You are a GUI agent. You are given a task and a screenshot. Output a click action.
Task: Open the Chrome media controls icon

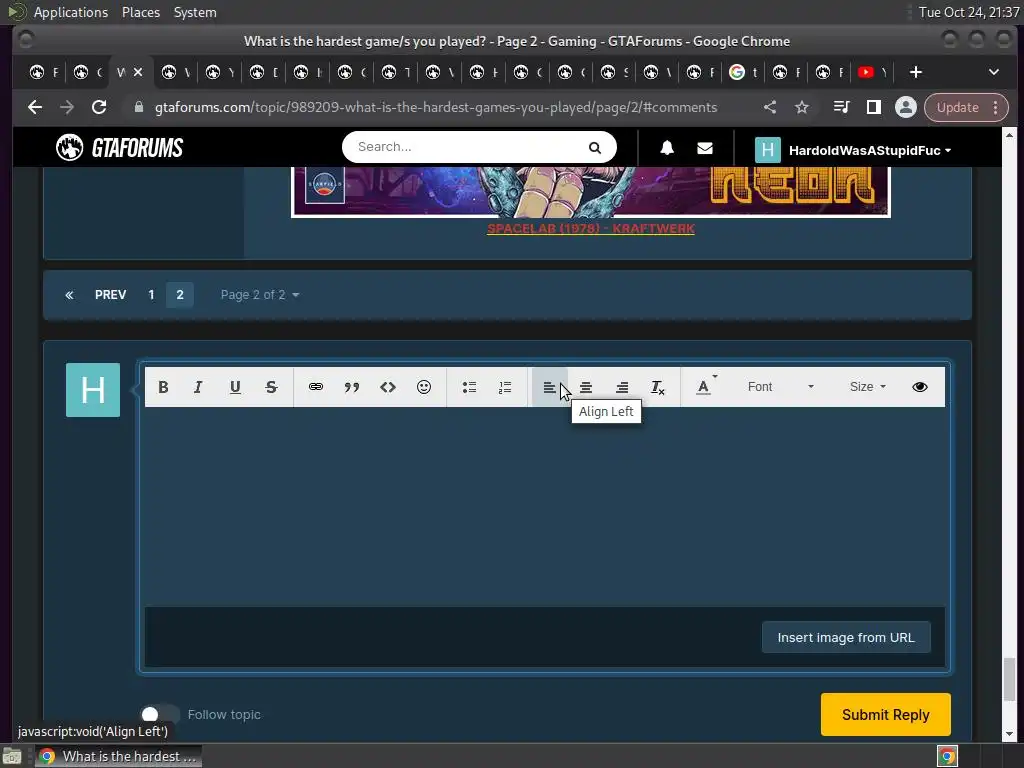pyautogui.click(x=841, y=107)
